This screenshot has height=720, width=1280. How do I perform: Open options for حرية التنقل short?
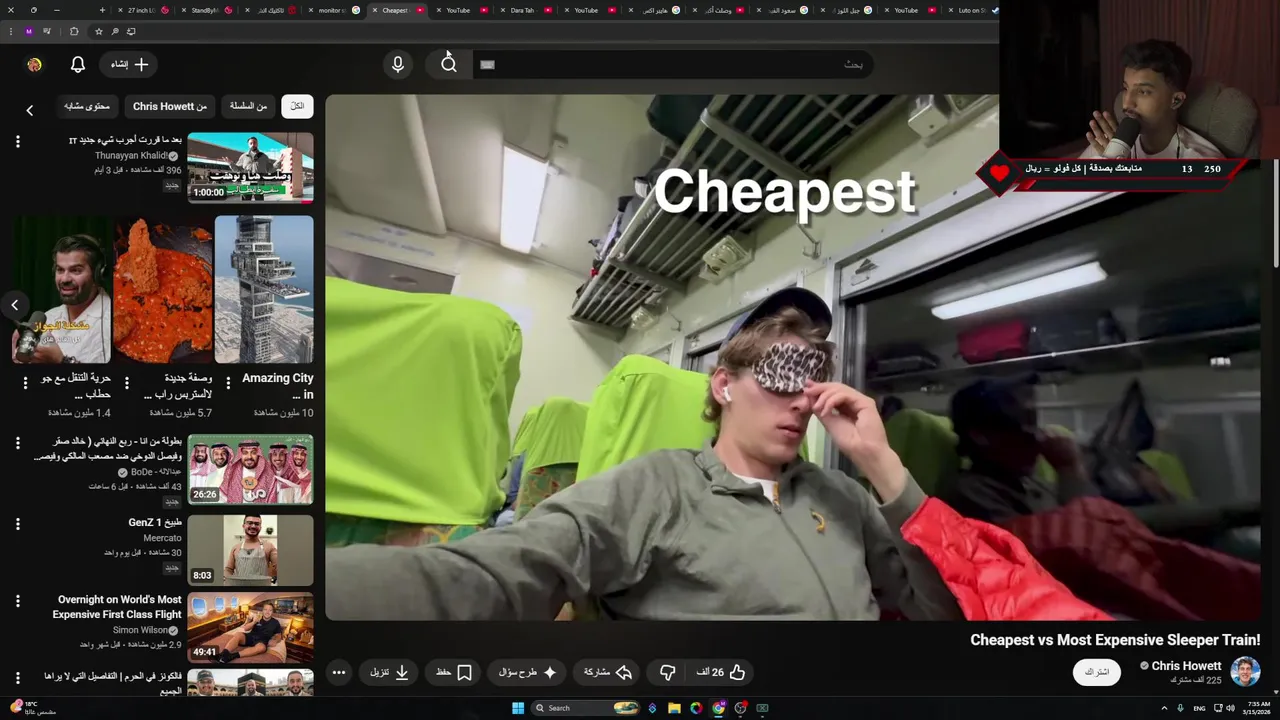pyautogui.click(x=25, y=382)
